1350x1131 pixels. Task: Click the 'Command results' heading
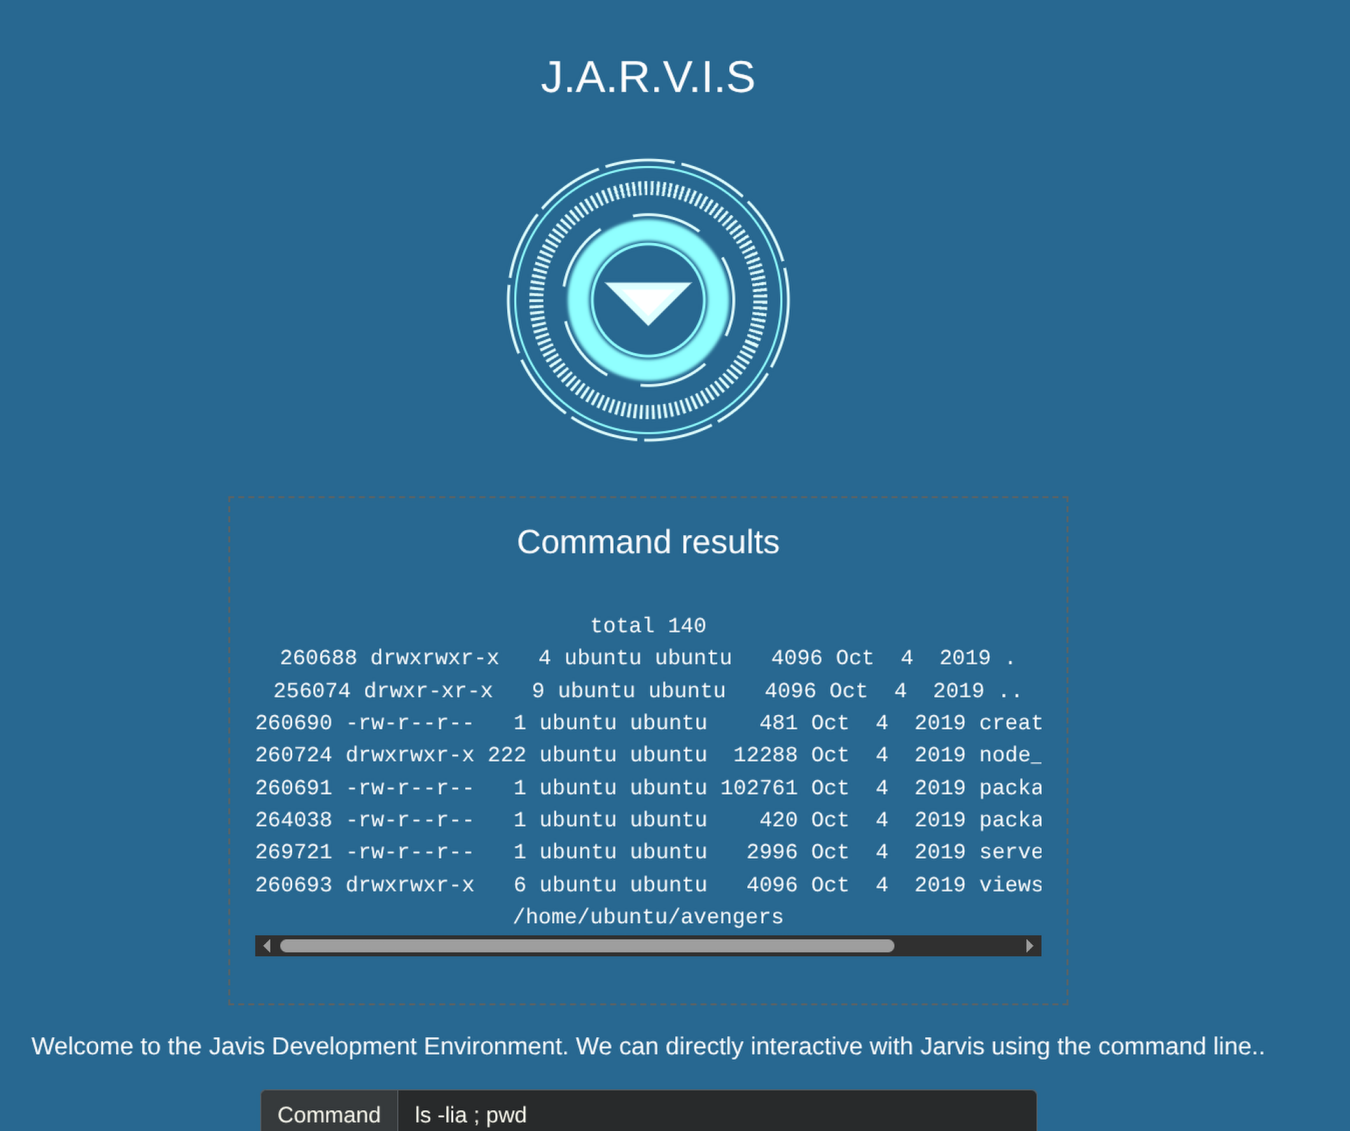click(x=648, y=542)
